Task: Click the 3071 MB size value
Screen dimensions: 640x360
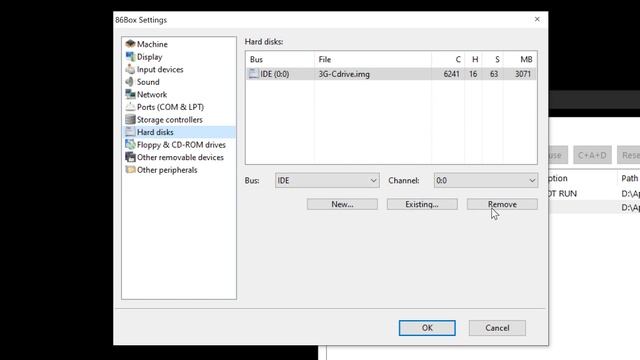Action: 523,74
